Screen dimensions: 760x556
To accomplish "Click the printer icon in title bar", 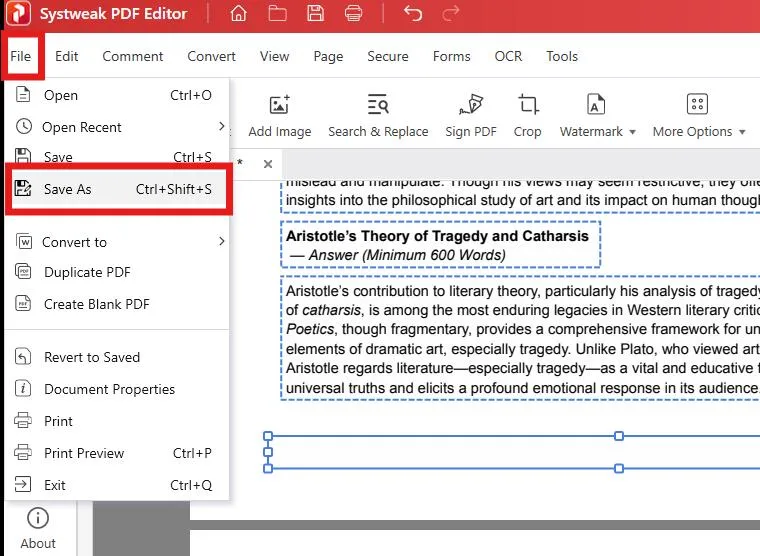I will point(353,14).
